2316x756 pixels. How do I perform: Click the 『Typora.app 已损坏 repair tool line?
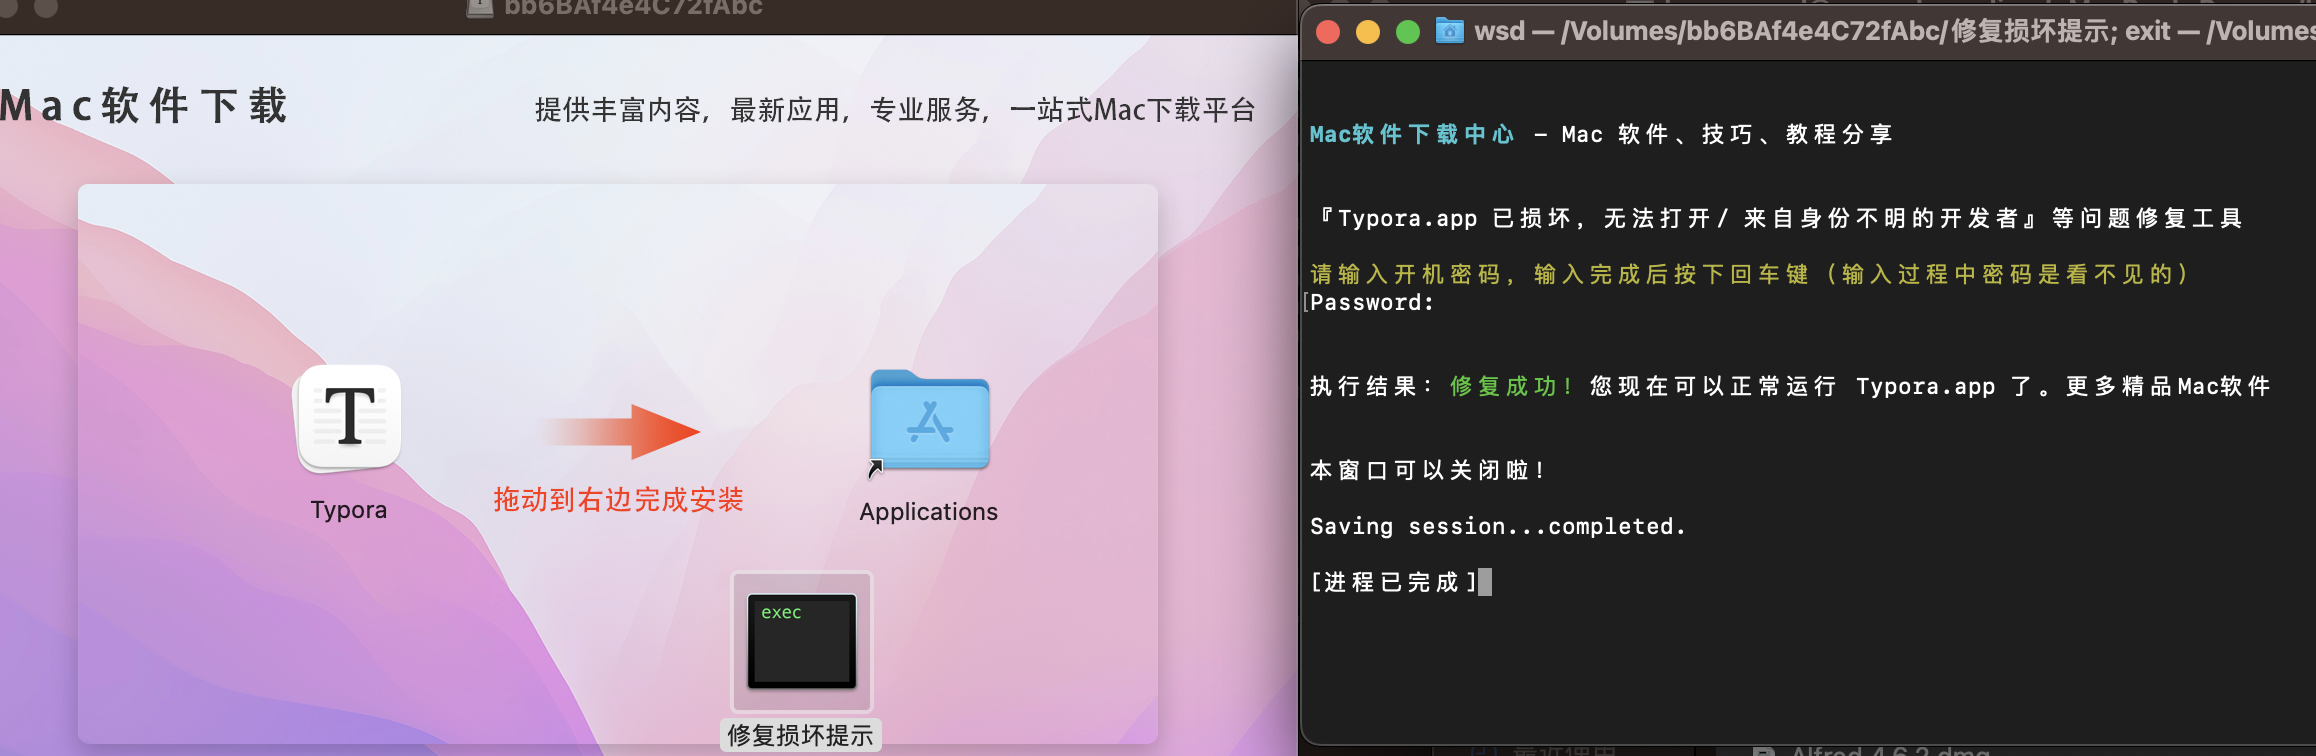[x=1779, y=218]
